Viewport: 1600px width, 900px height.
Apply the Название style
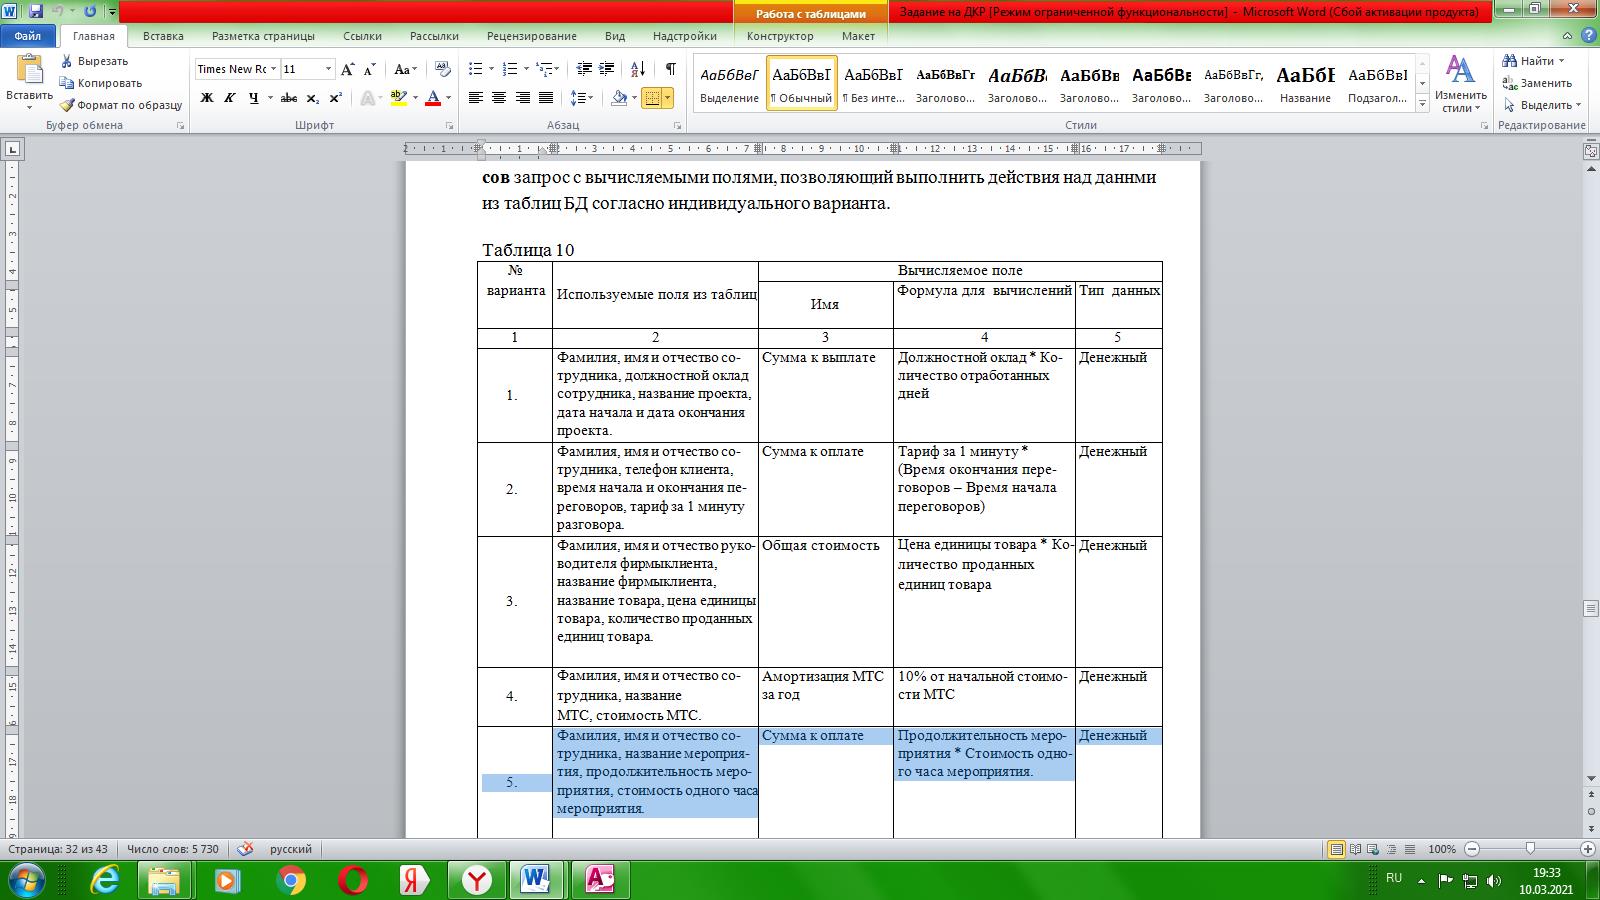click(x=1305, y=83)
